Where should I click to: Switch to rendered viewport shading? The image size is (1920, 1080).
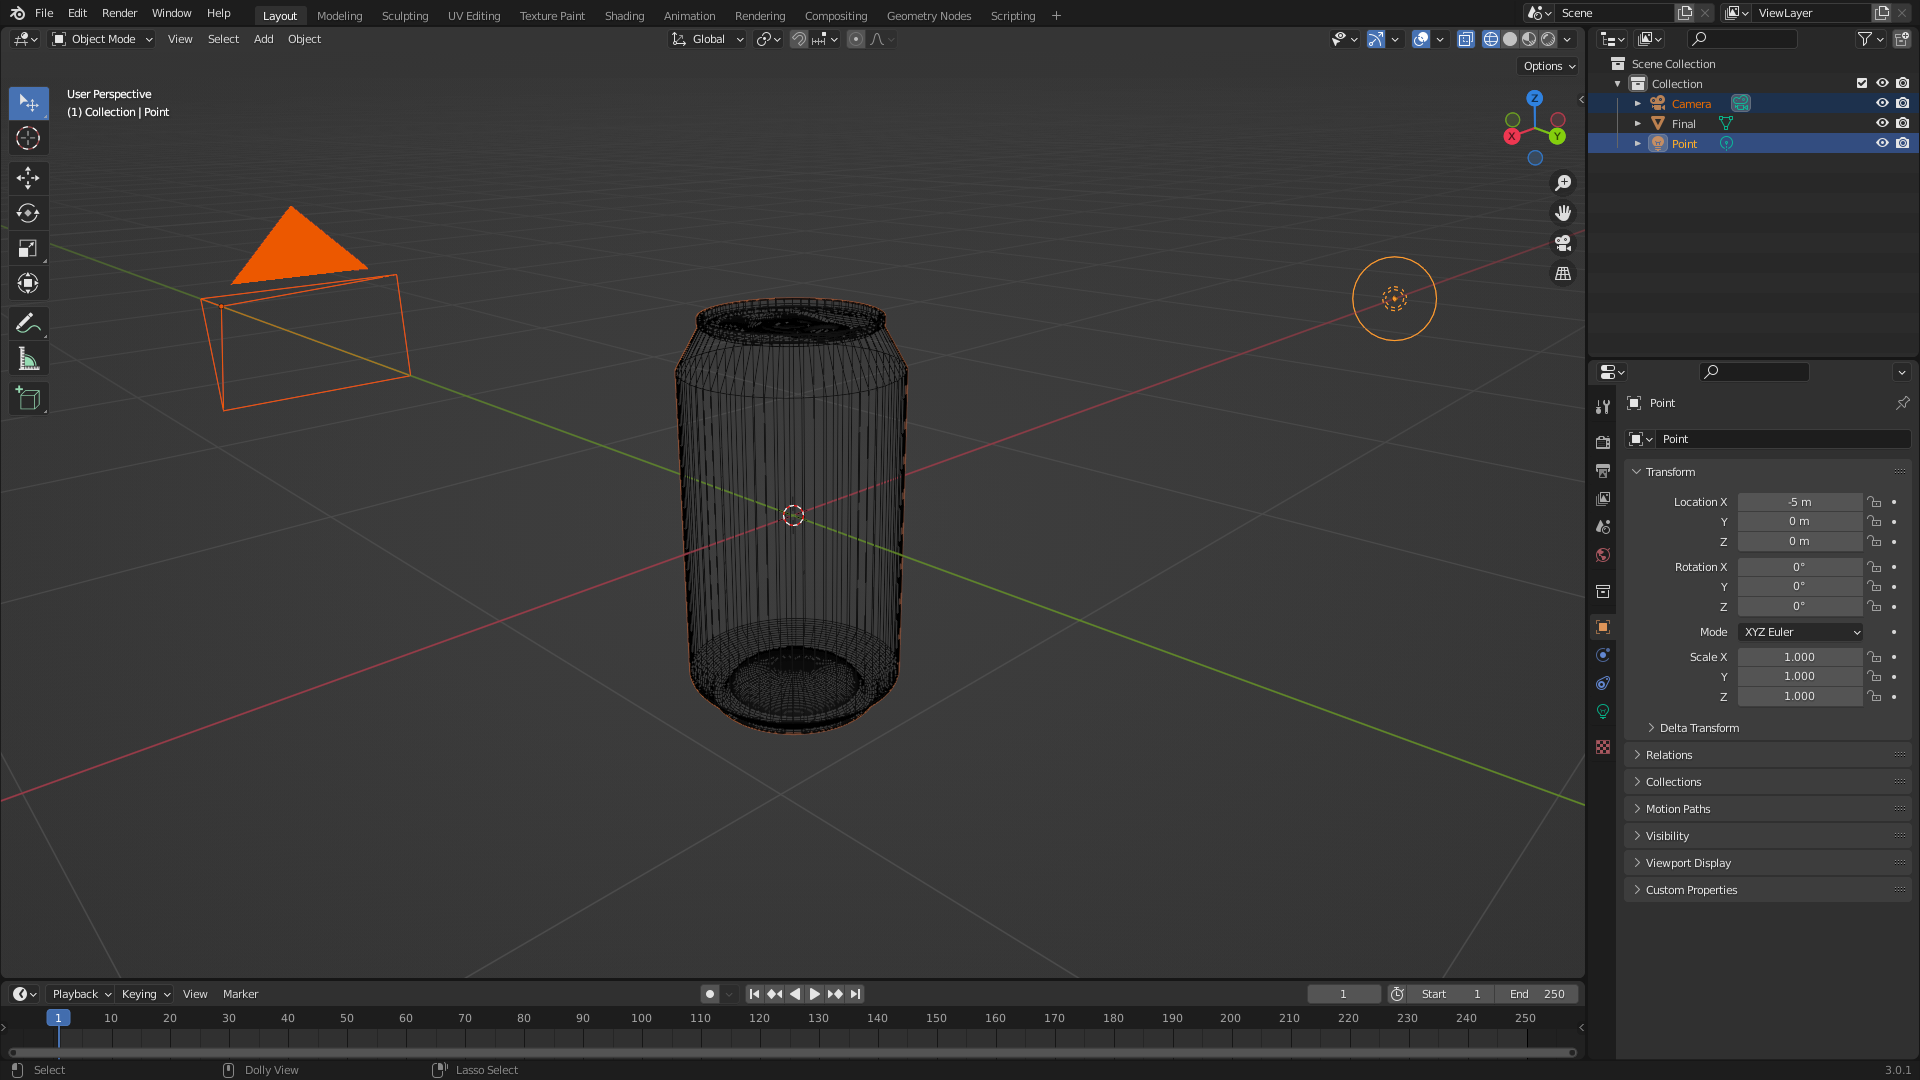click(x=1548, y=39)
